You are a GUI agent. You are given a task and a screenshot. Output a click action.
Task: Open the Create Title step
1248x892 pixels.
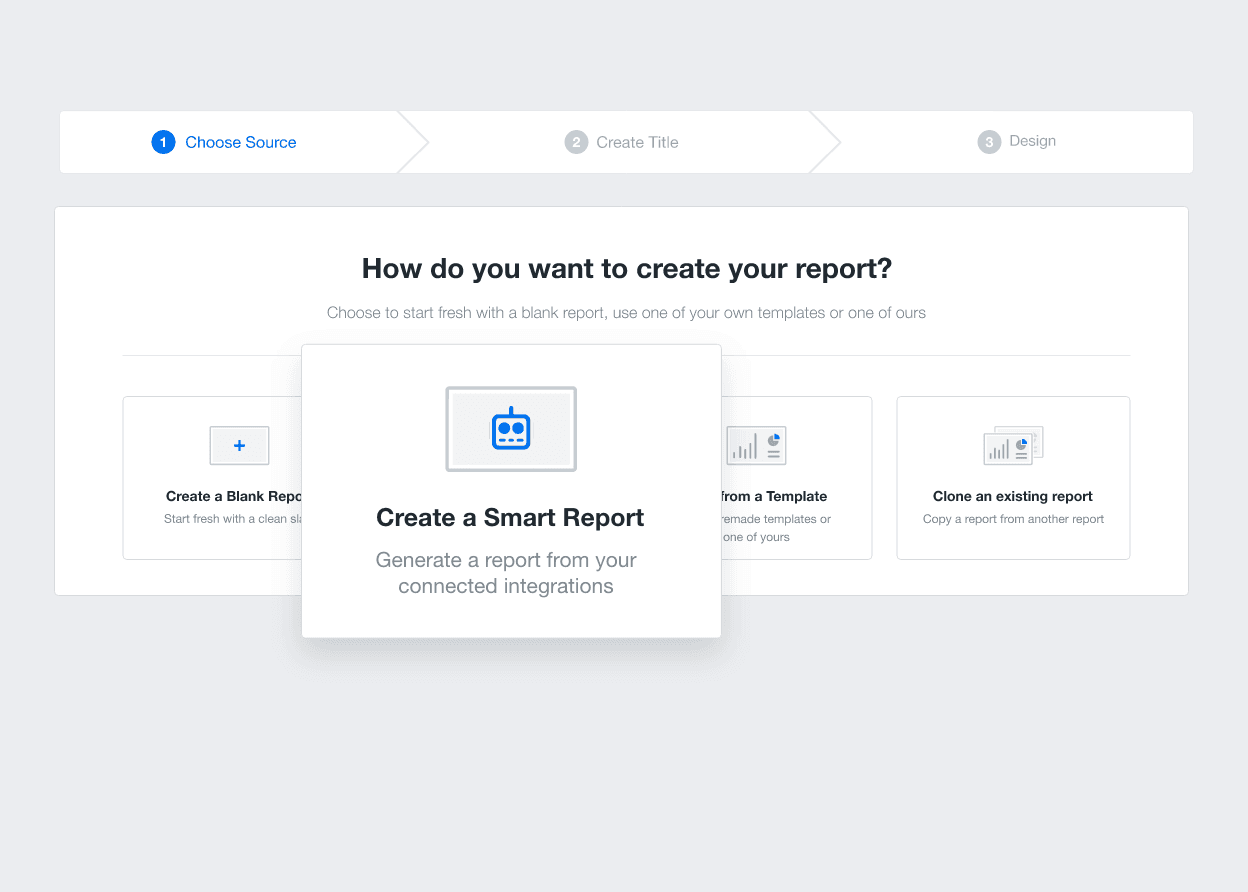click(x=636, y=142)
